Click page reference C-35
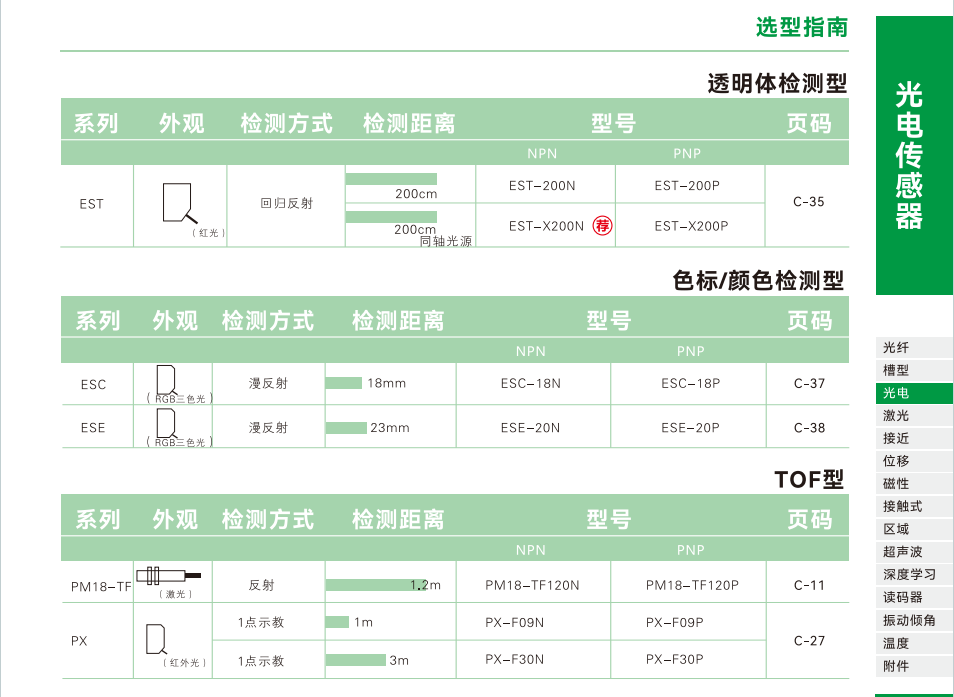This screenshot has height=697, width=954. tap(809, 202)
